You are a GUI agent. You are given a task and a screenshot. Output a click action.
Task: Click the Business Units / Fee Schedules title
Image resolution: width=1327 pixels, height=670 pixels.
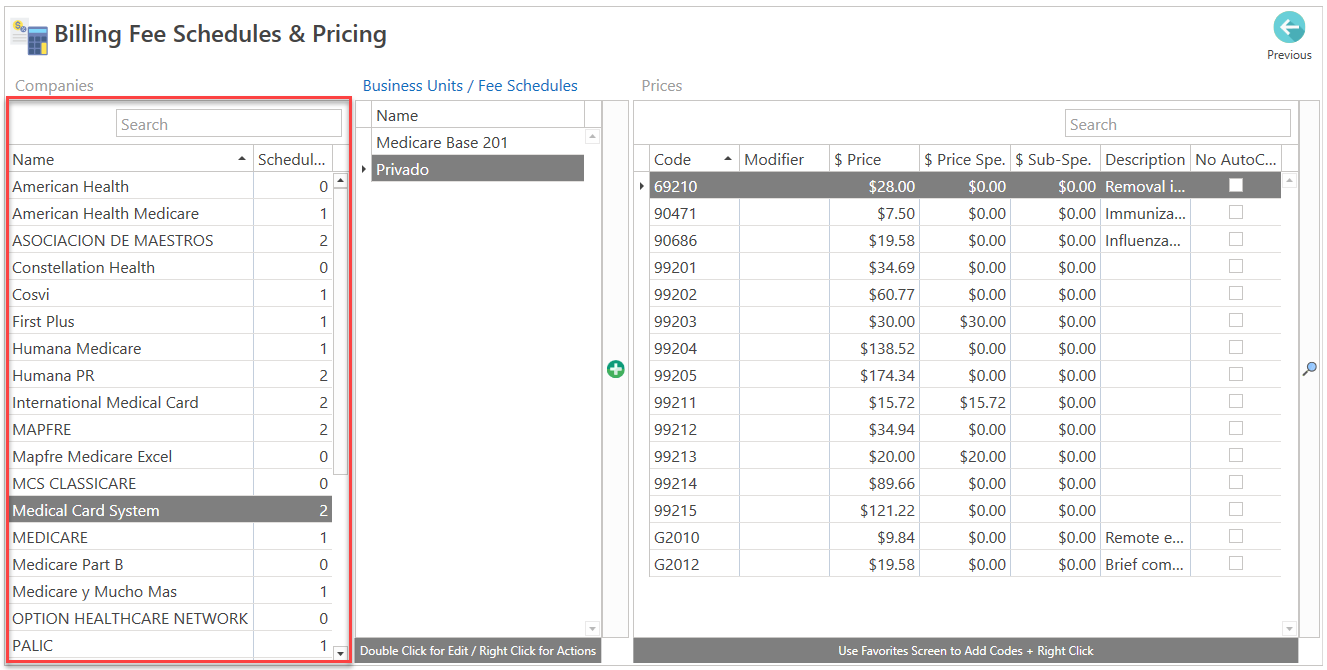click(x=470, y=86)
